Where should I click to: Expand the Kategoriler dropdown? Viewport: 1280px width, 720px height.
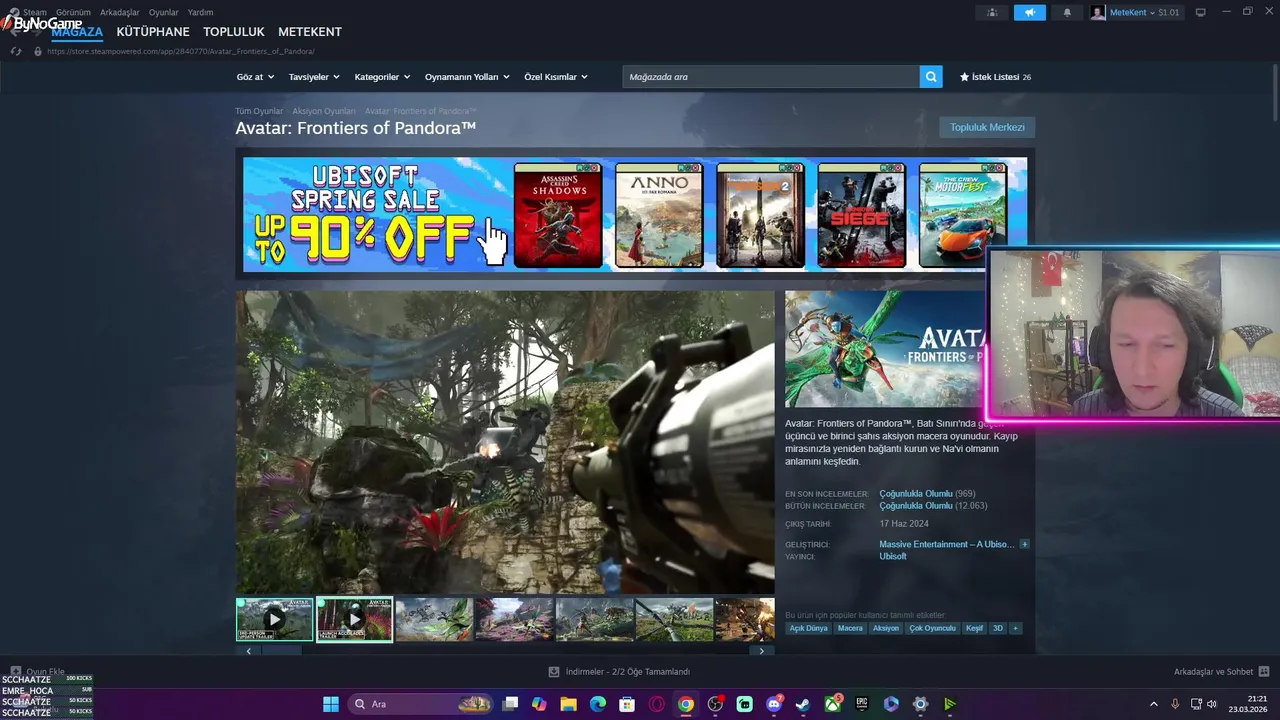pos(382,77)
